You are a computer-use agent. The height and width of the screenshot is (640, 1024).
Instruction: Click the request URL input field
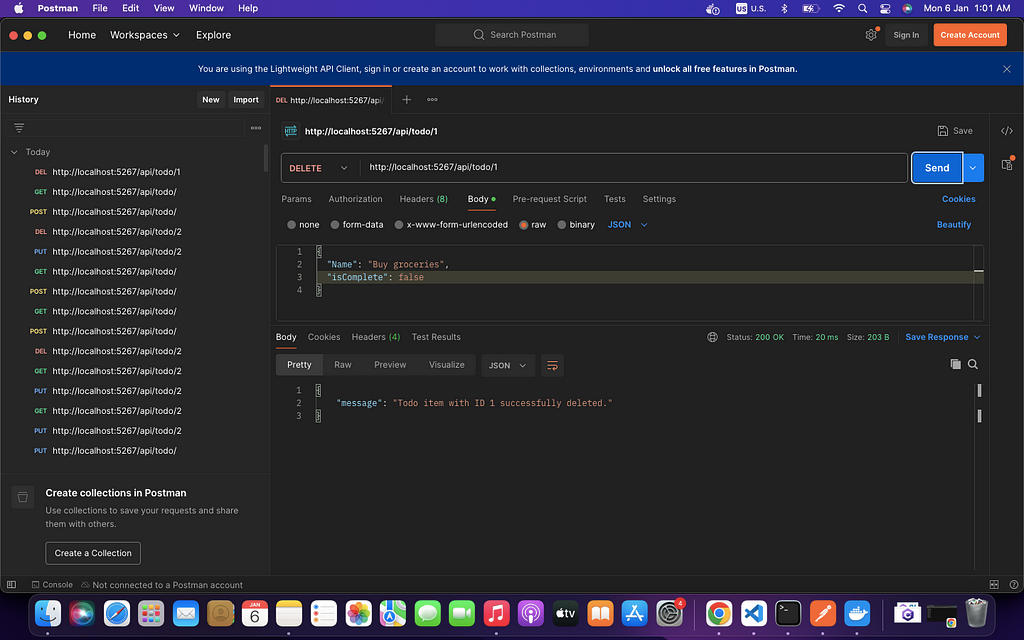[633, 168]
